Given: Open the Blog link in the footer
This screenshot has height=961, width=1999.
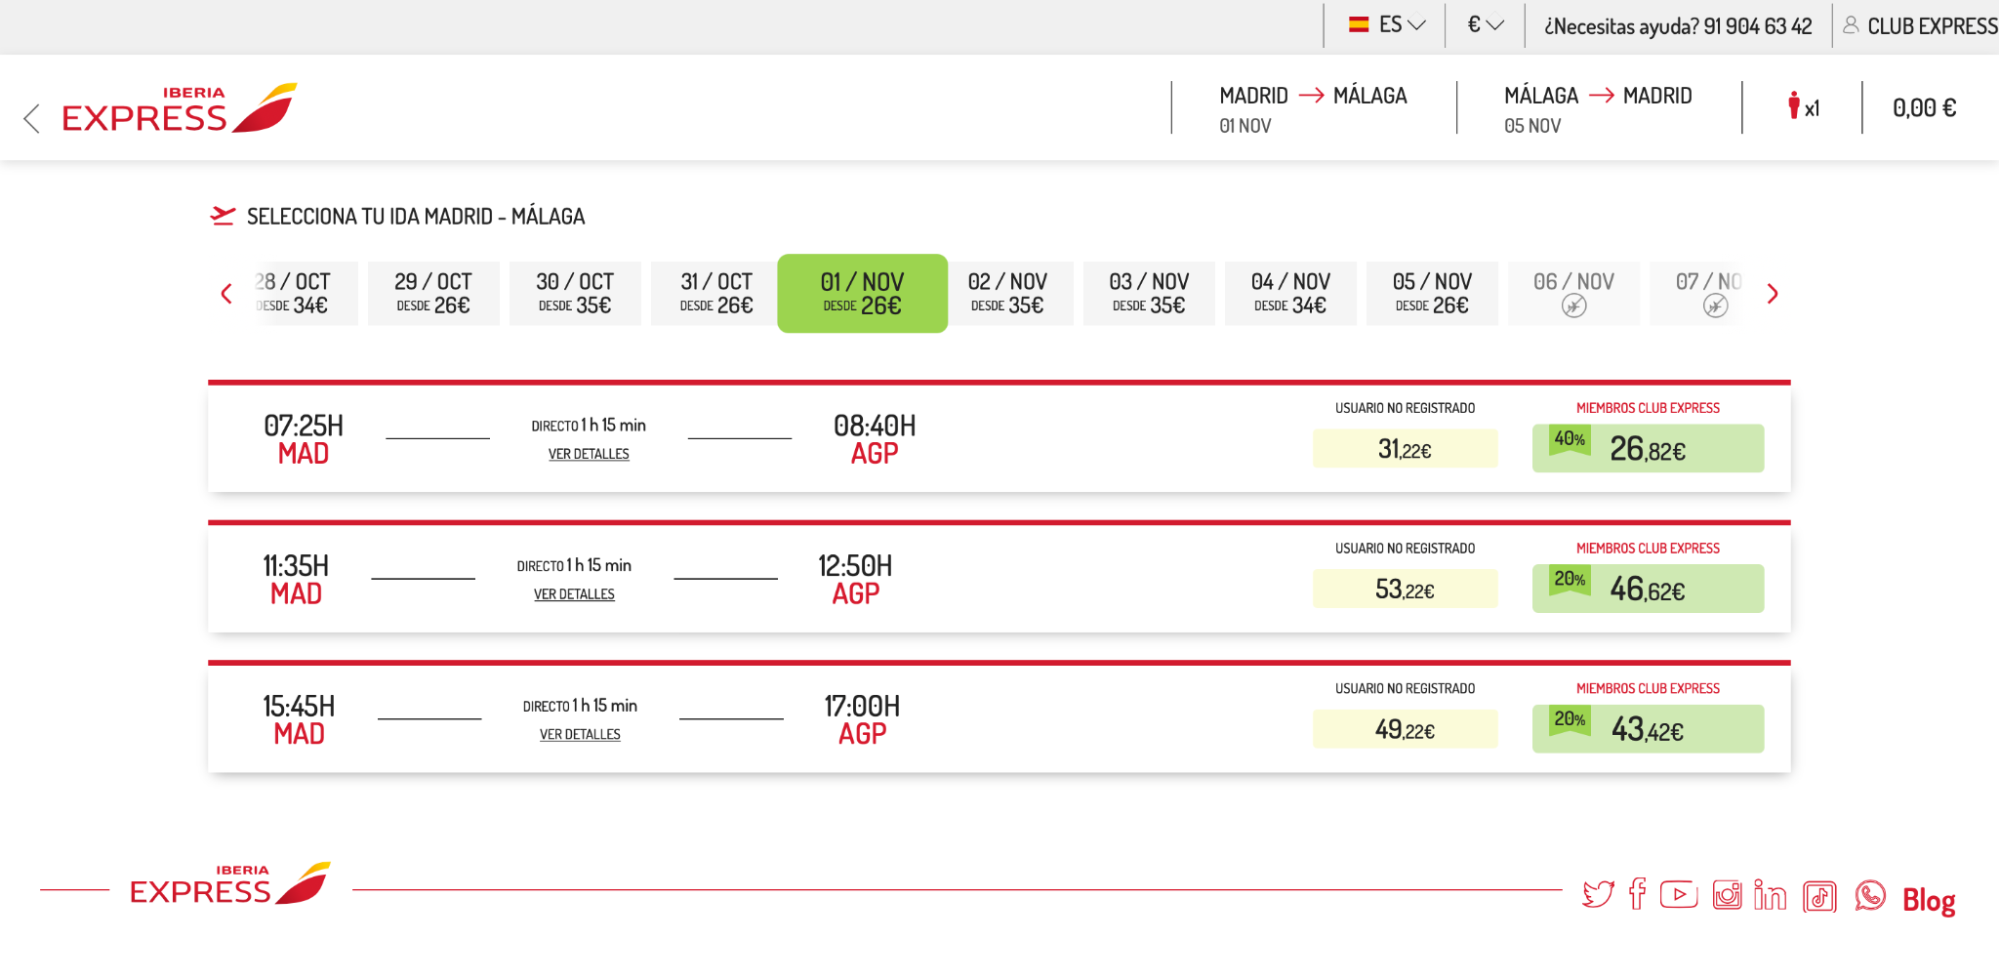Looking at the screenshot, I should [1929, 900].
